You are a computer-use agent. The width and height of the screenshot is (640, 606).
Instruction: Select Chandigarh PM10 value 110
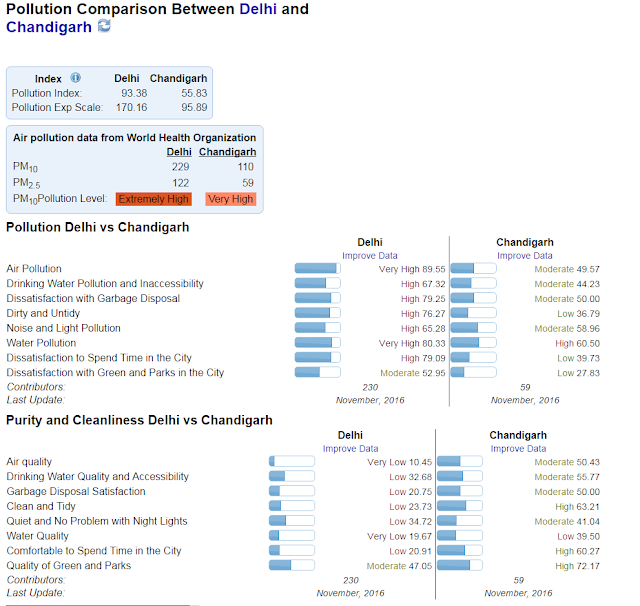246,167
